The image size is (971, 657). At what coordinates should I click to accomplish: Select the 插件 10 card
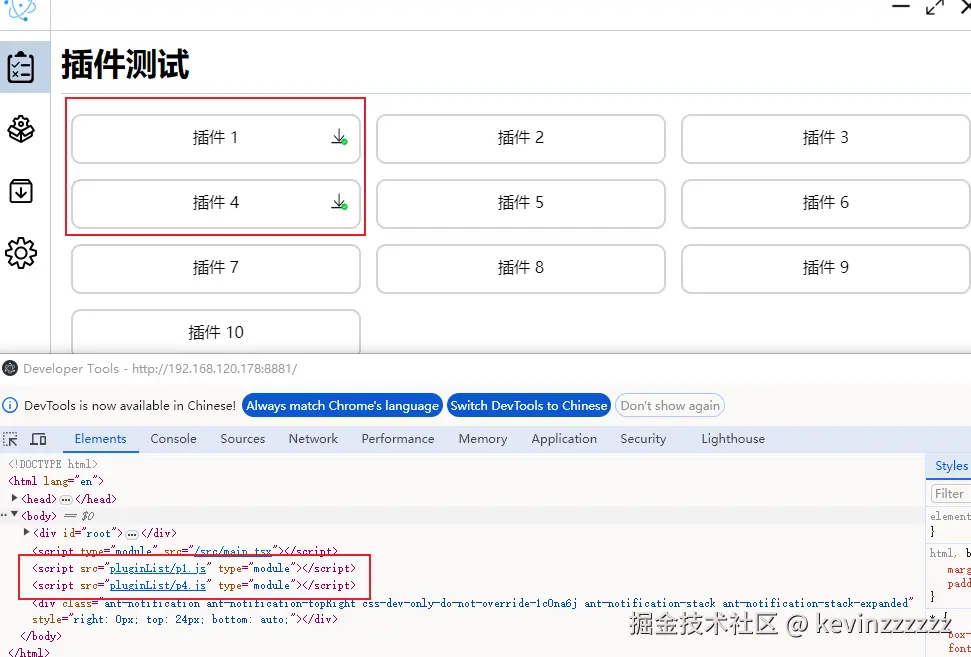(x=216, y=332)
